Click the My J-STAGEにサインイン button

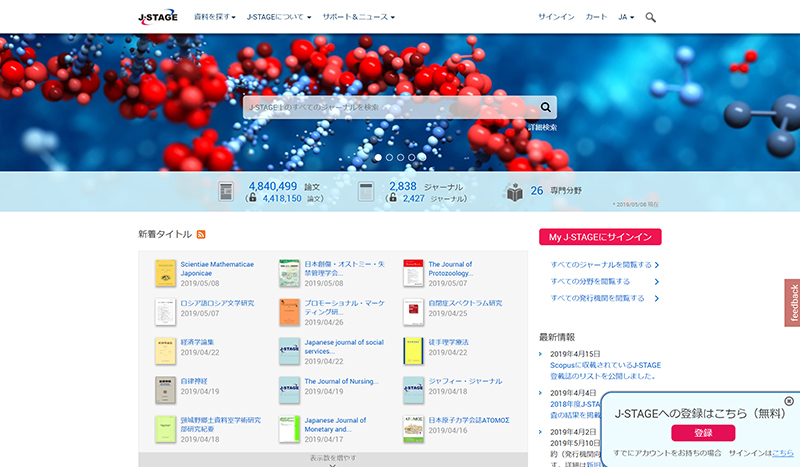click(600, 237)
